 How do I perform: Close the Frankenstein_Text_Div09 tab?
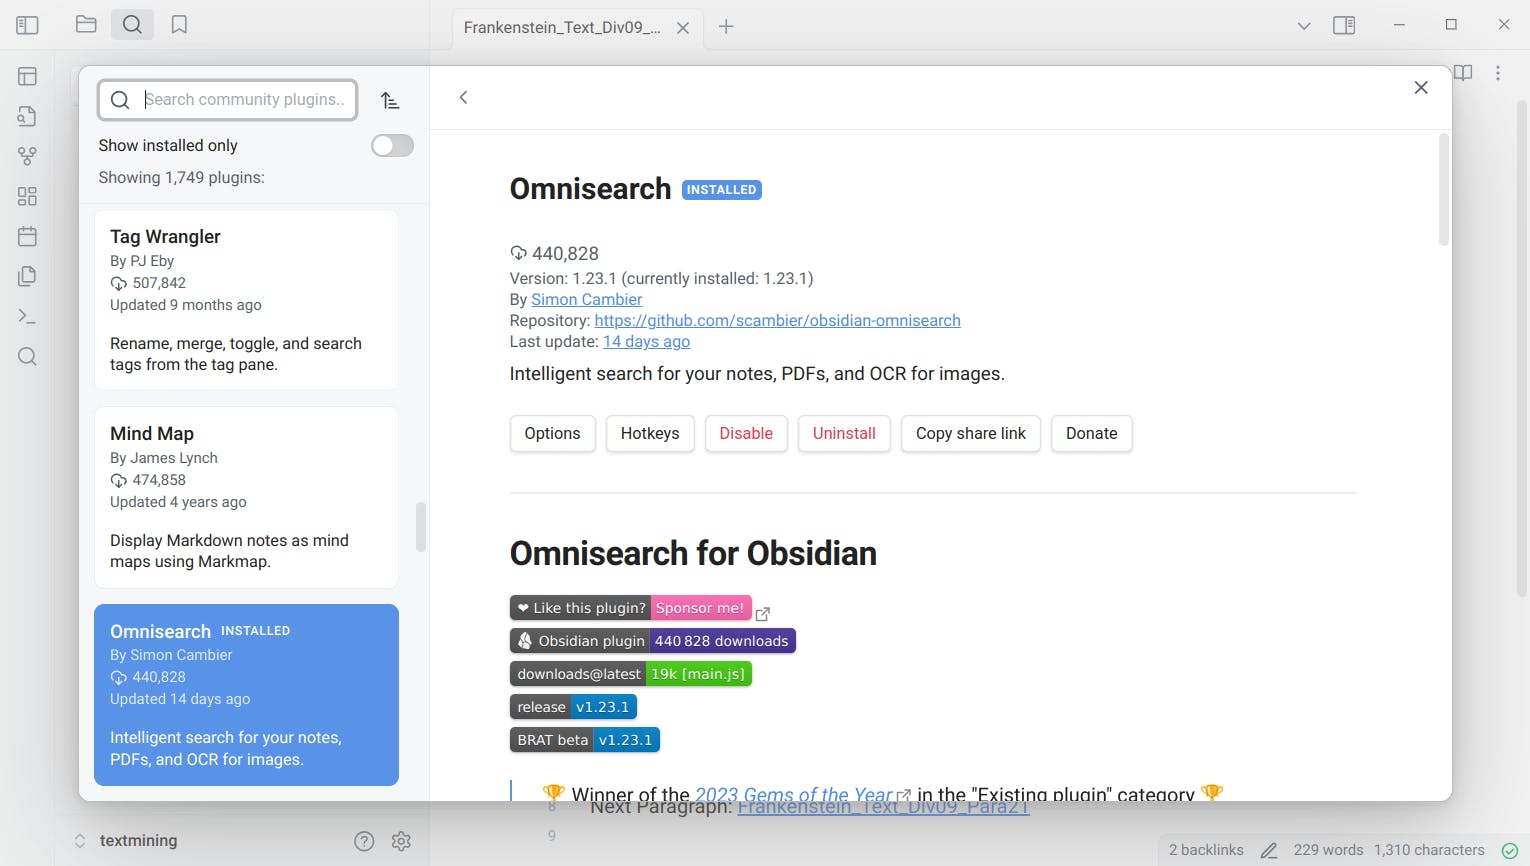tap(683, 28)
